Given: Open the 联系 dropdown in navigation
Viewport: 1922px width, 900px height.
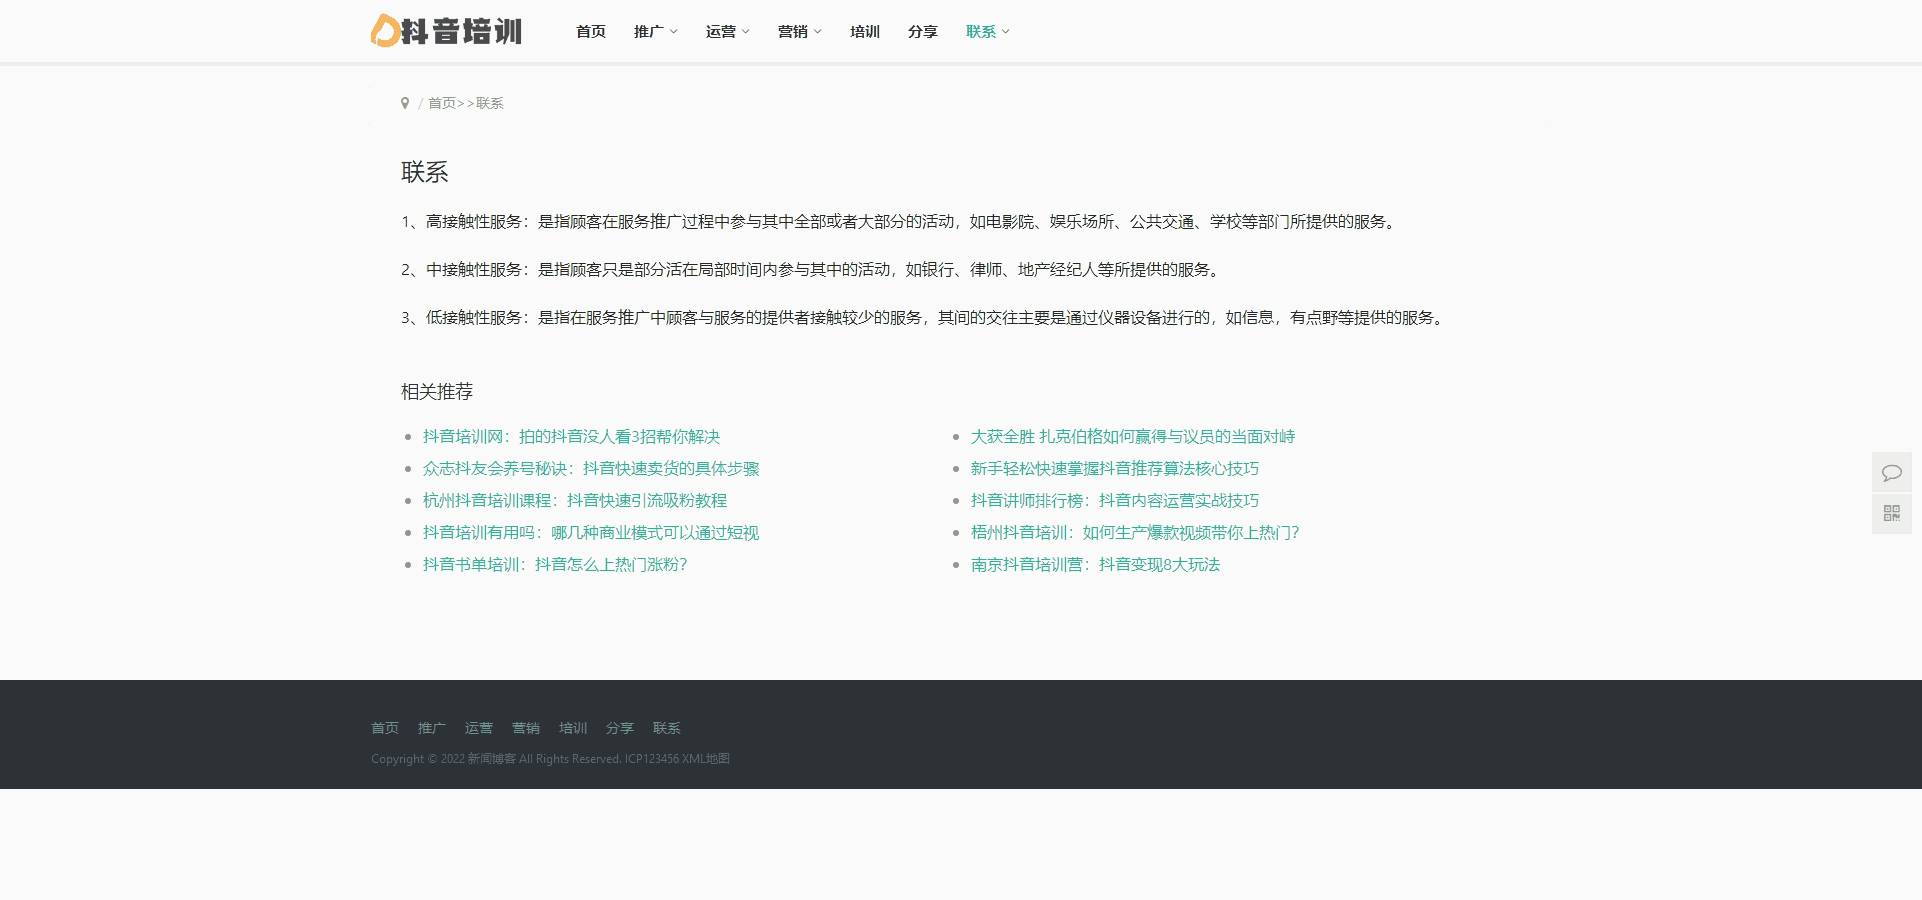Looking at the screenshot, I should click(x=987, y=31).
